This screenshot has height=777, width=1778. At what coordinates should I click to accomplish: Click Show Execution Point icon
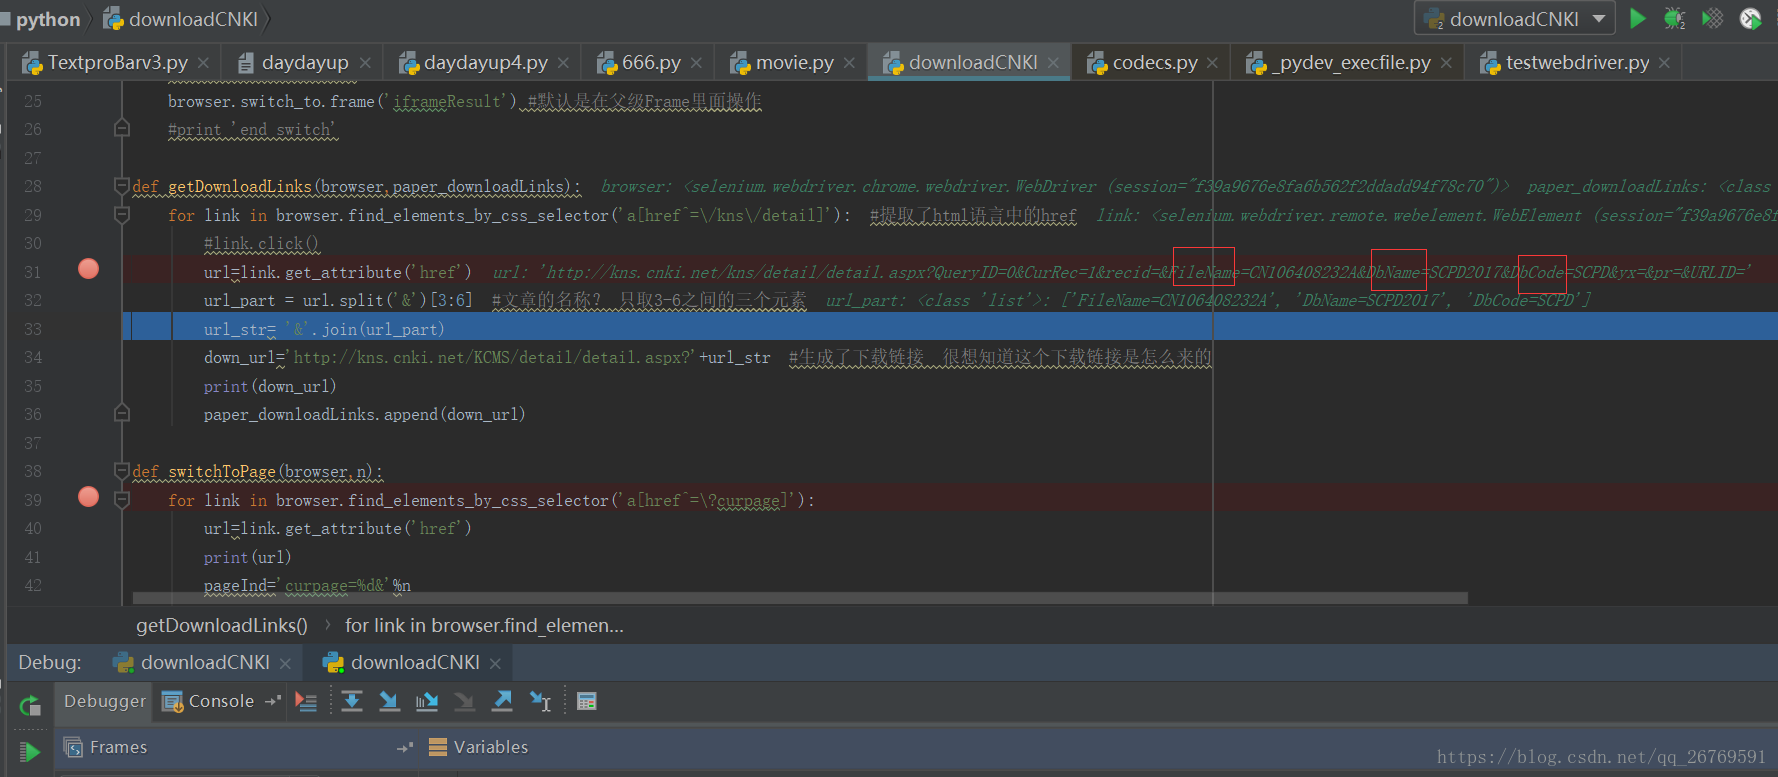click(x=306, y=702)
